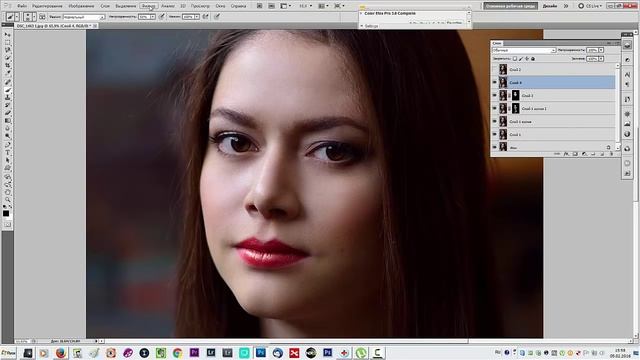Switch to Основная рабочая среда workspace
This screenshot has width=640, height=360.
pos(510,6)
